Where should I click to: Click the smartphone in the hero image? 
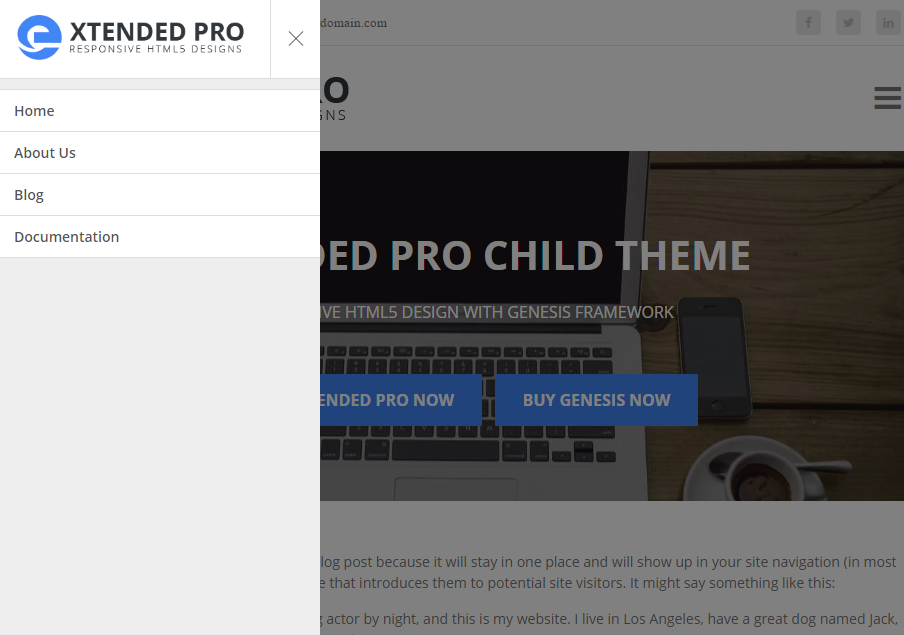point(714,356)
